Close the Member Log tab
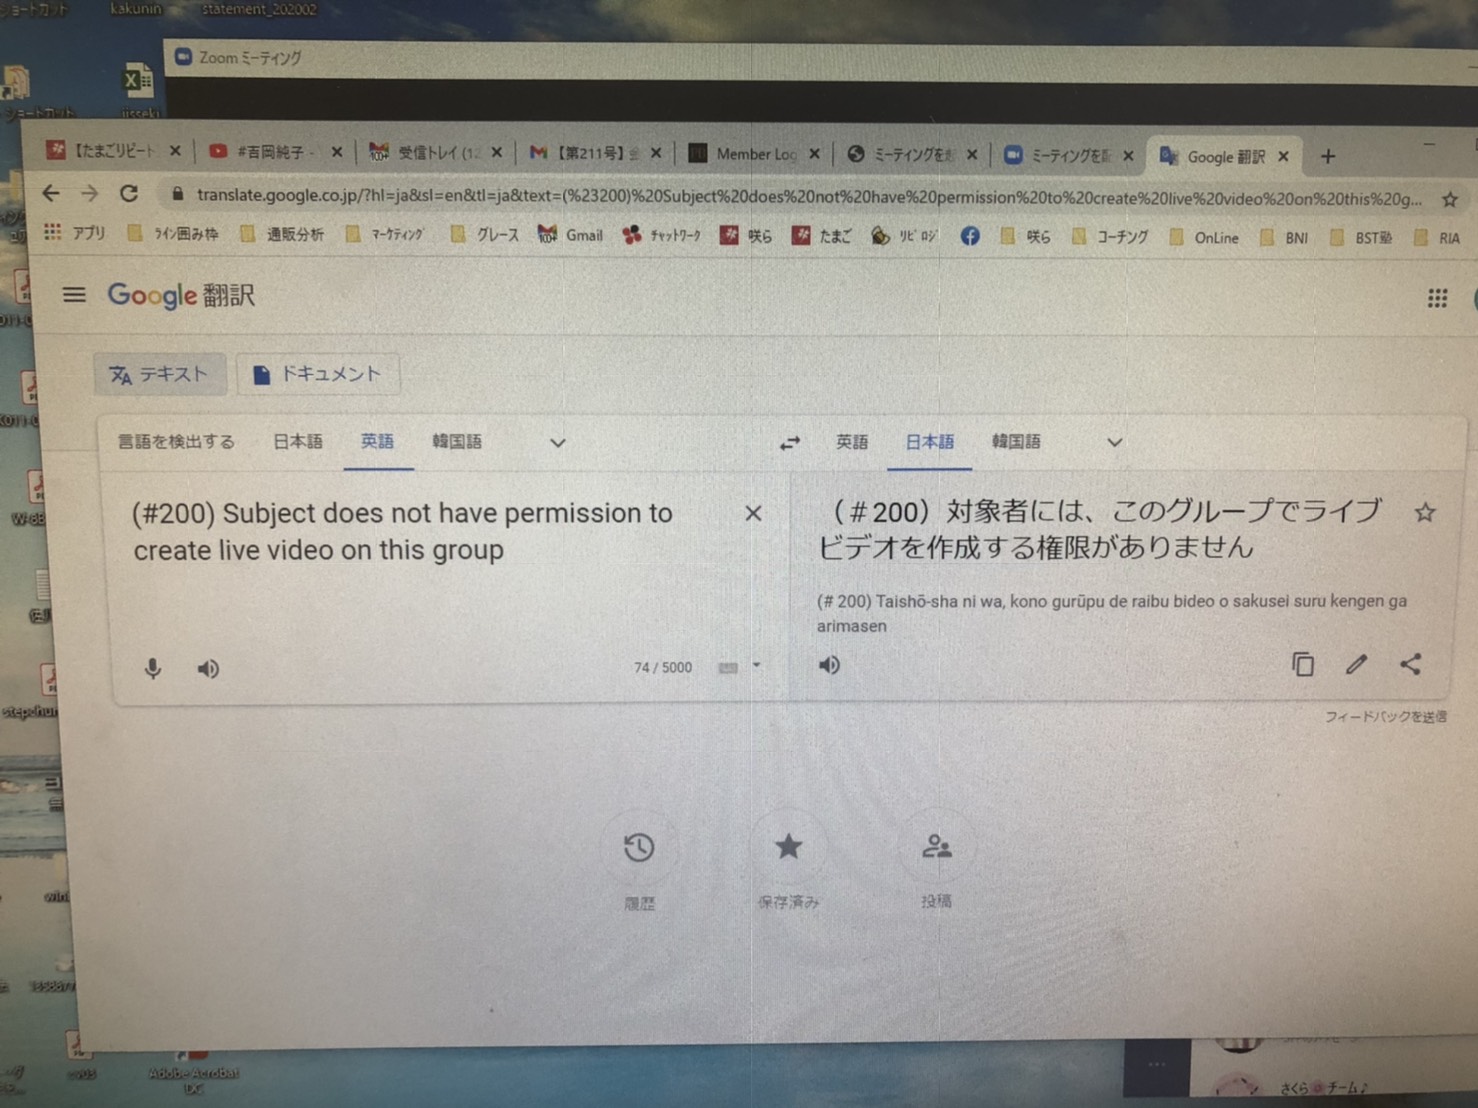Image resolution: width=1478 pixels, height=1108 pixels. [x=814, y=154]
